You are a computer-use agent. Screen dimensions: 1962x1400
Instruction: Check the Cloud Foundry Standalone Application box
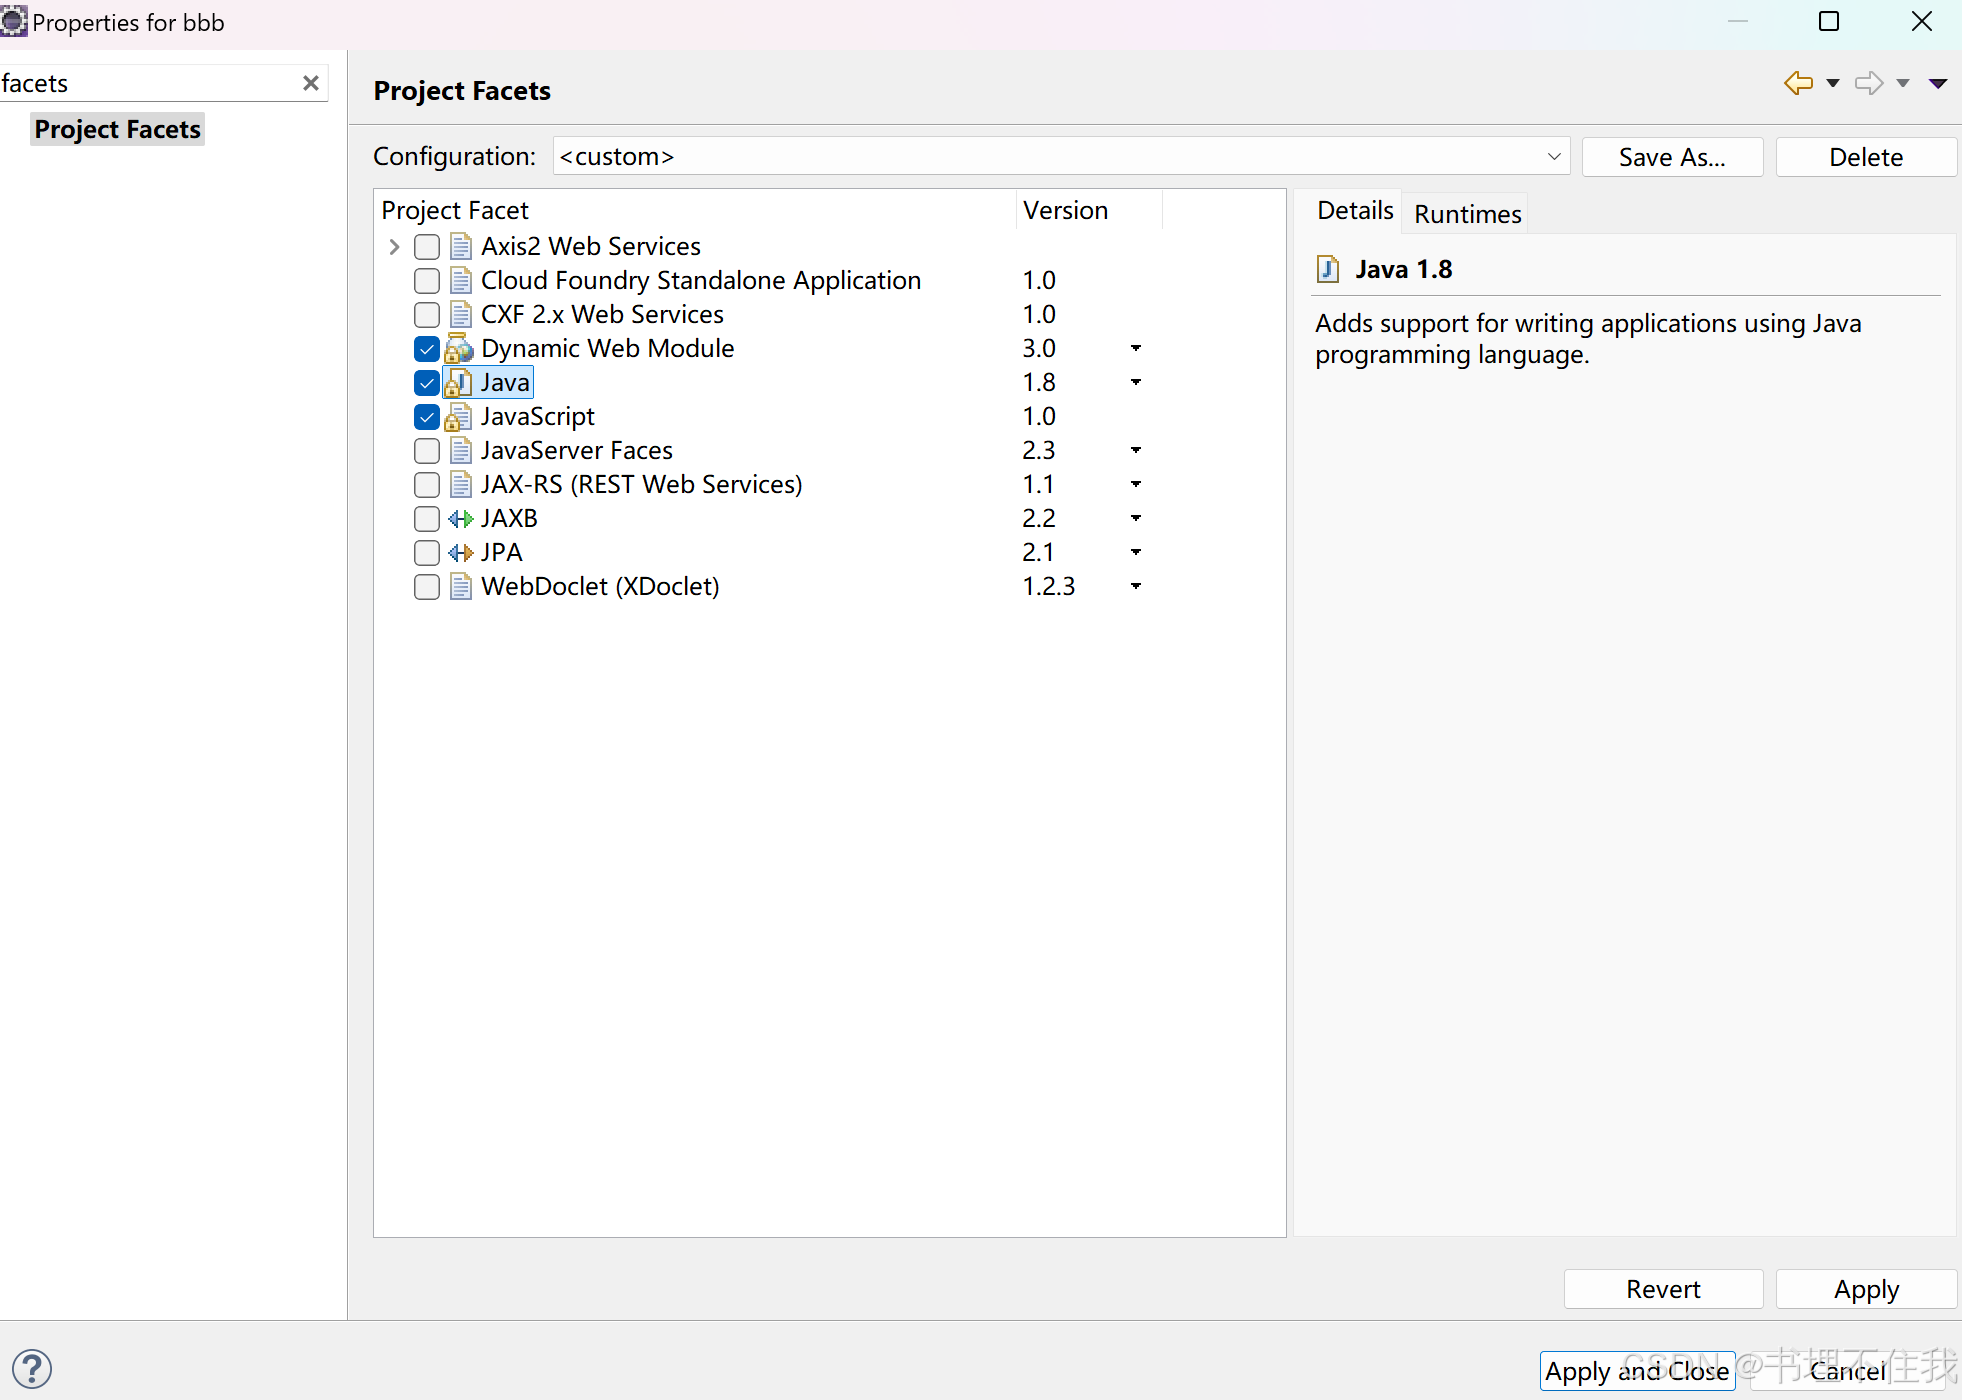[x=427, y=281]
